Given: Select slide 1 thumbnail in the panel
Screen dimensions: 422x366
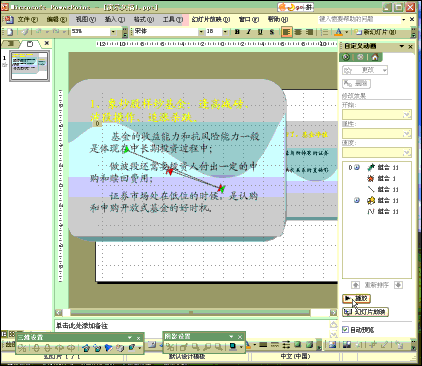Looking at the screenshot, I should [x=29, y=66].
